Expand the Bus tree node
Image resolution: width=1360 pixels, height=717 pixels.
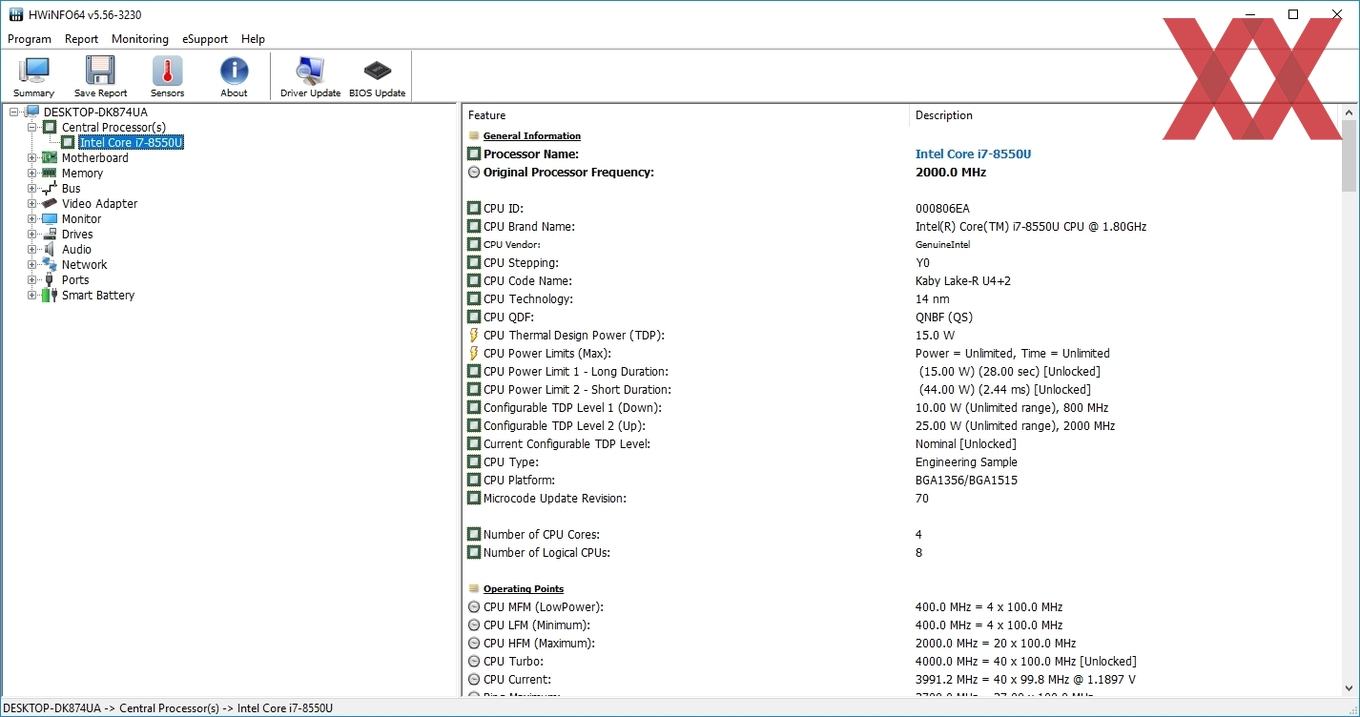(32, 188)
